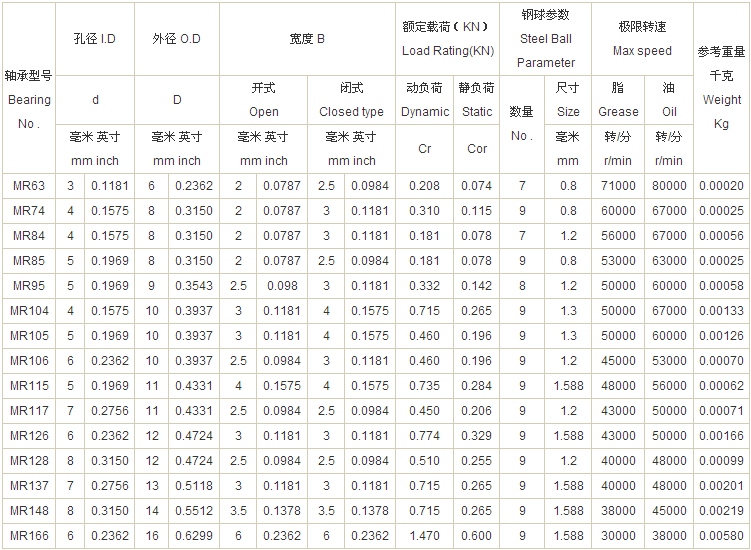The height and width of the screenshot is (550, 751).
Task: Select weight 0.00099 for MR128
Action: pyautogui.click(x=721, y=461)
